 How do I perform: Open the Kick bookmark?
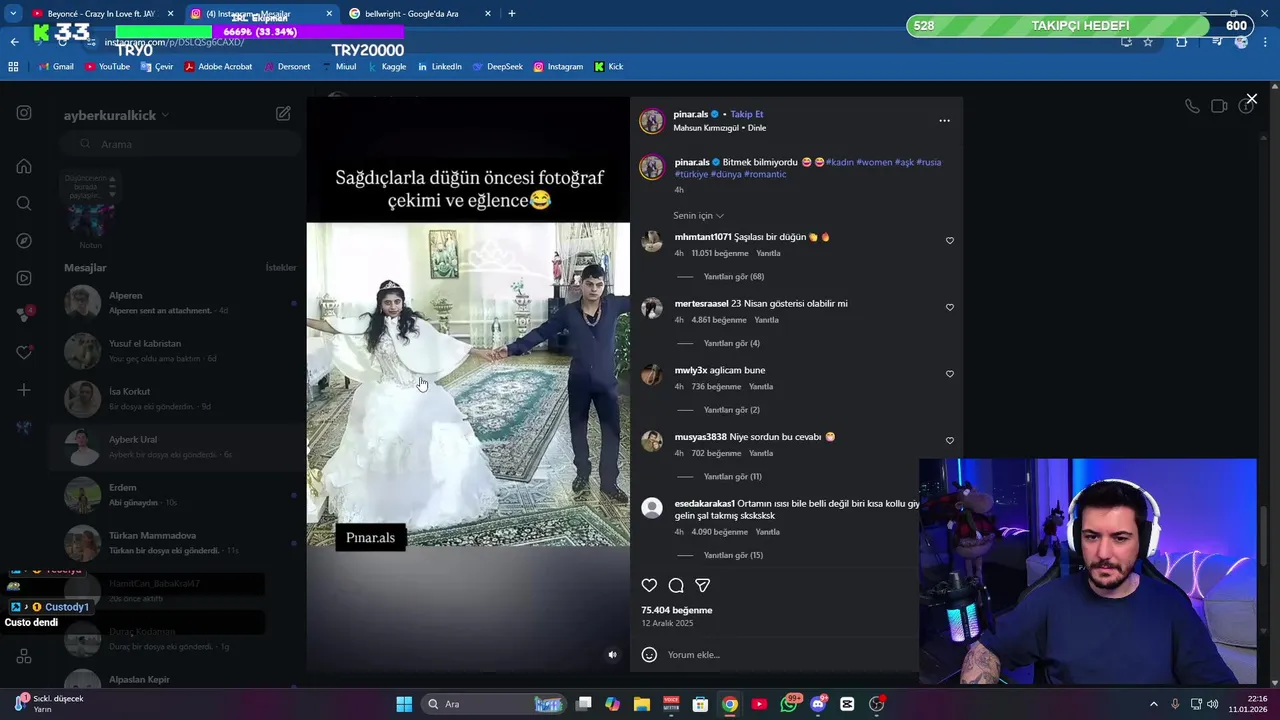point(609,67)
